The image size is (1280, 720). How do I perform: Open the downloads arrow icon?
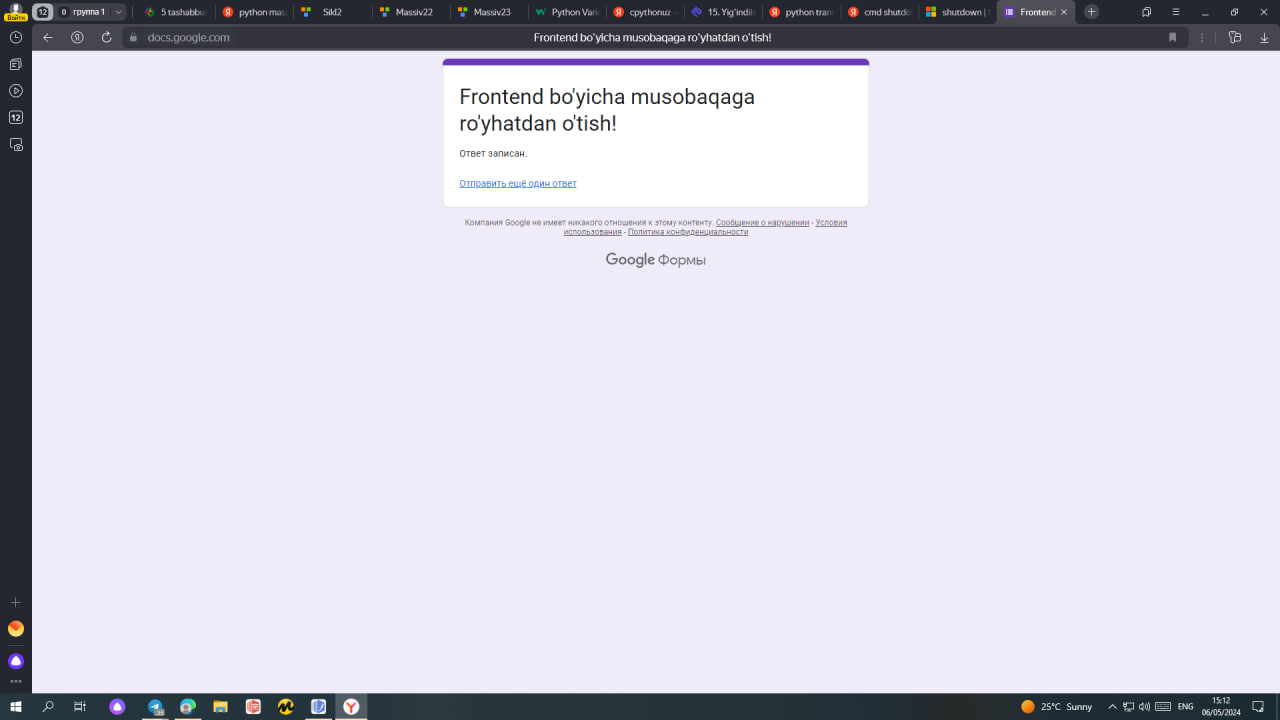tap(1264, 37)
